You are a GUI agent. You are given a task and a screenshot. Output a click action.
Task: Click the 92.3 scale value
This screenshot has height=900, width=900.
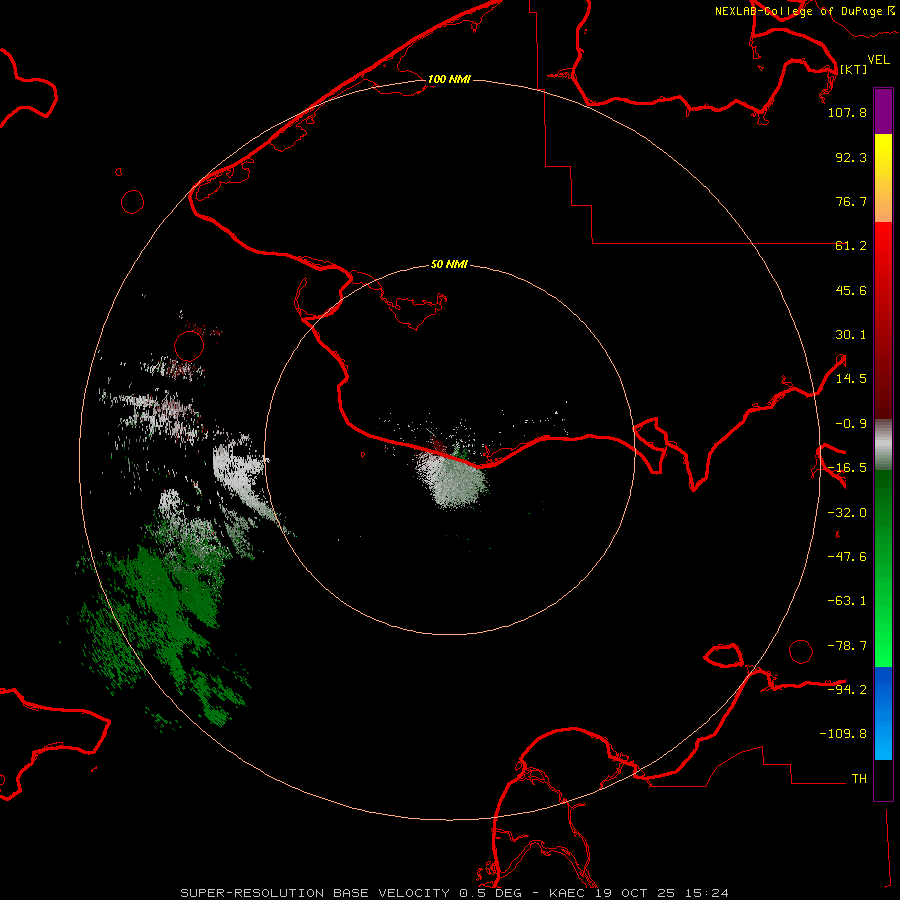[x=851, y=157]
